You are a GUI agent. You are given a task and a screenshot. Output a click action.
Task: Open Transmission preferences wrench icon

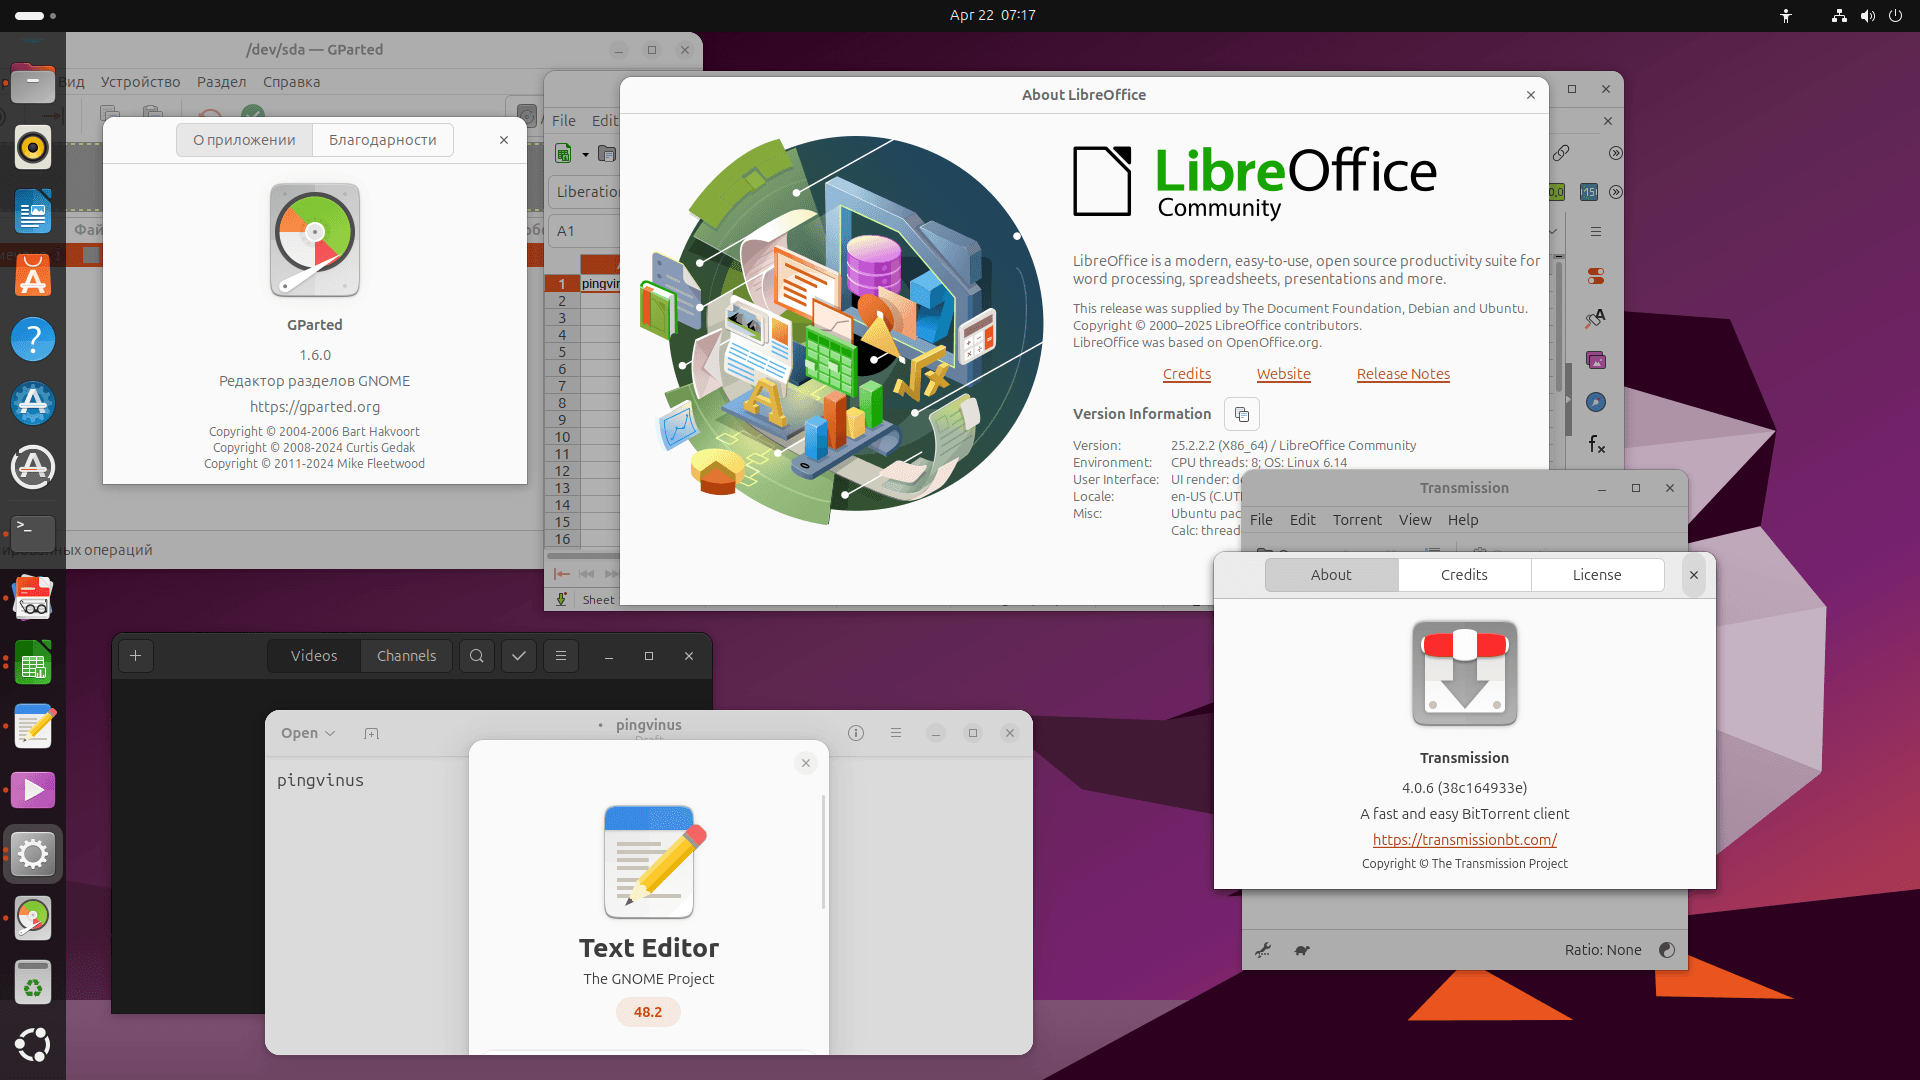(x=1264, y=950)
